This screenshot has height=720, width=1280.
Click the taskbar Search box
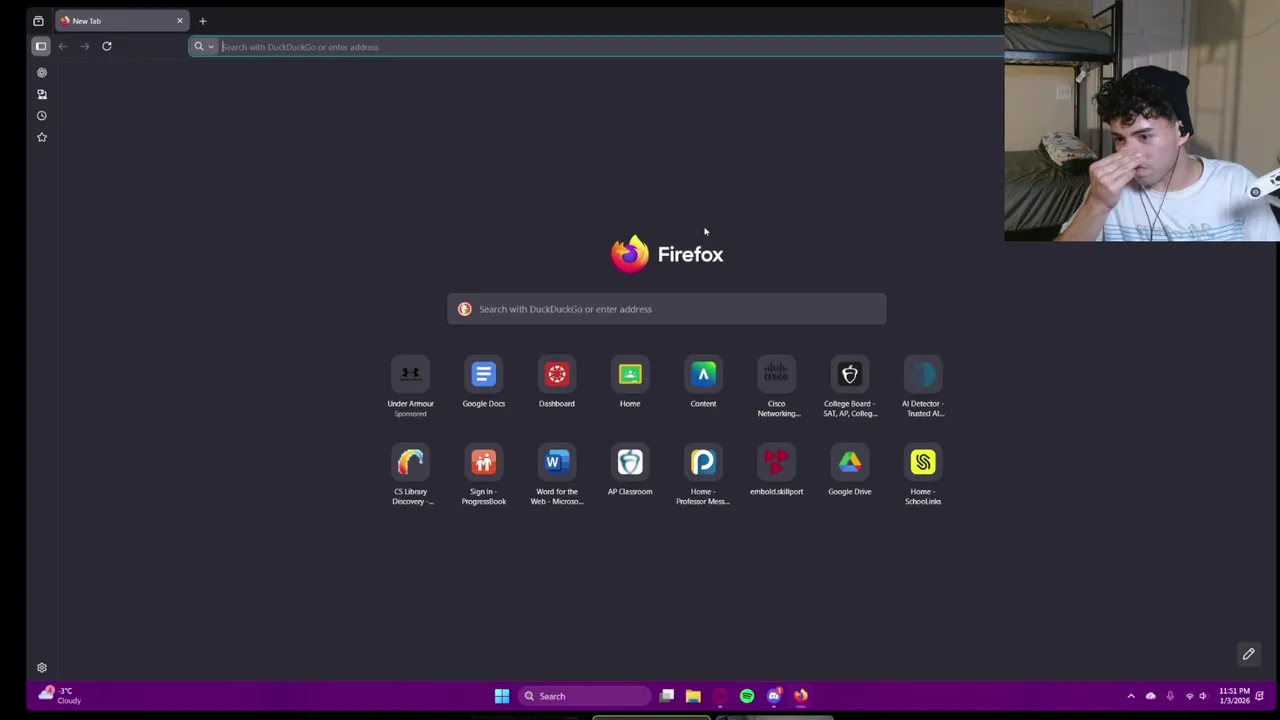click(x=584, y=696)
